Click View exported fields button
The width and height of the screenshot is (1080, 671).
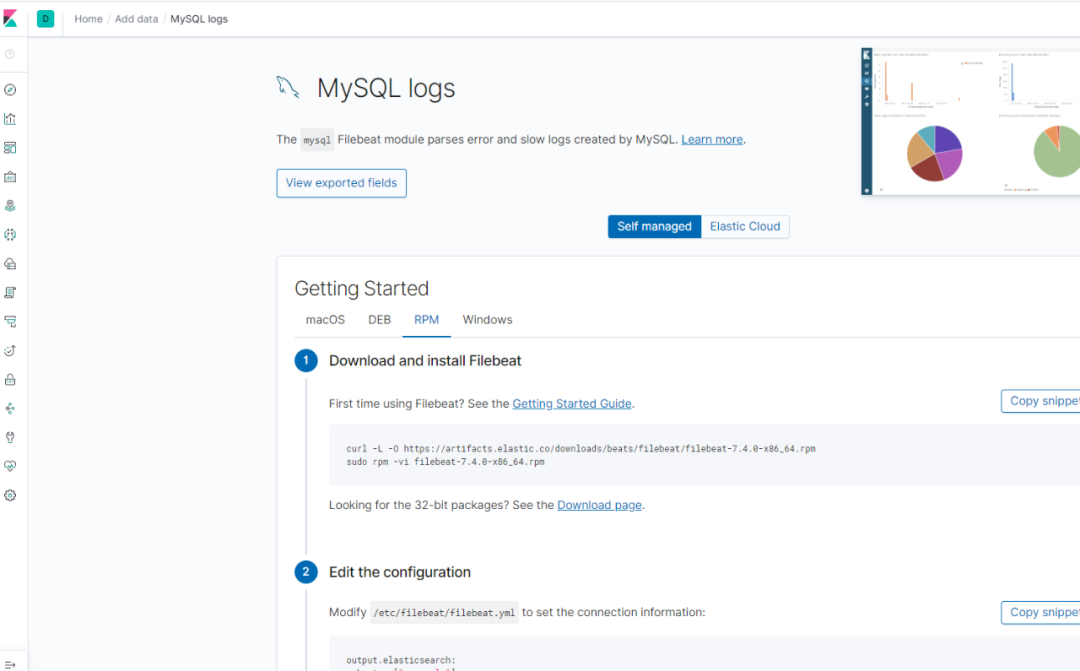342,183
